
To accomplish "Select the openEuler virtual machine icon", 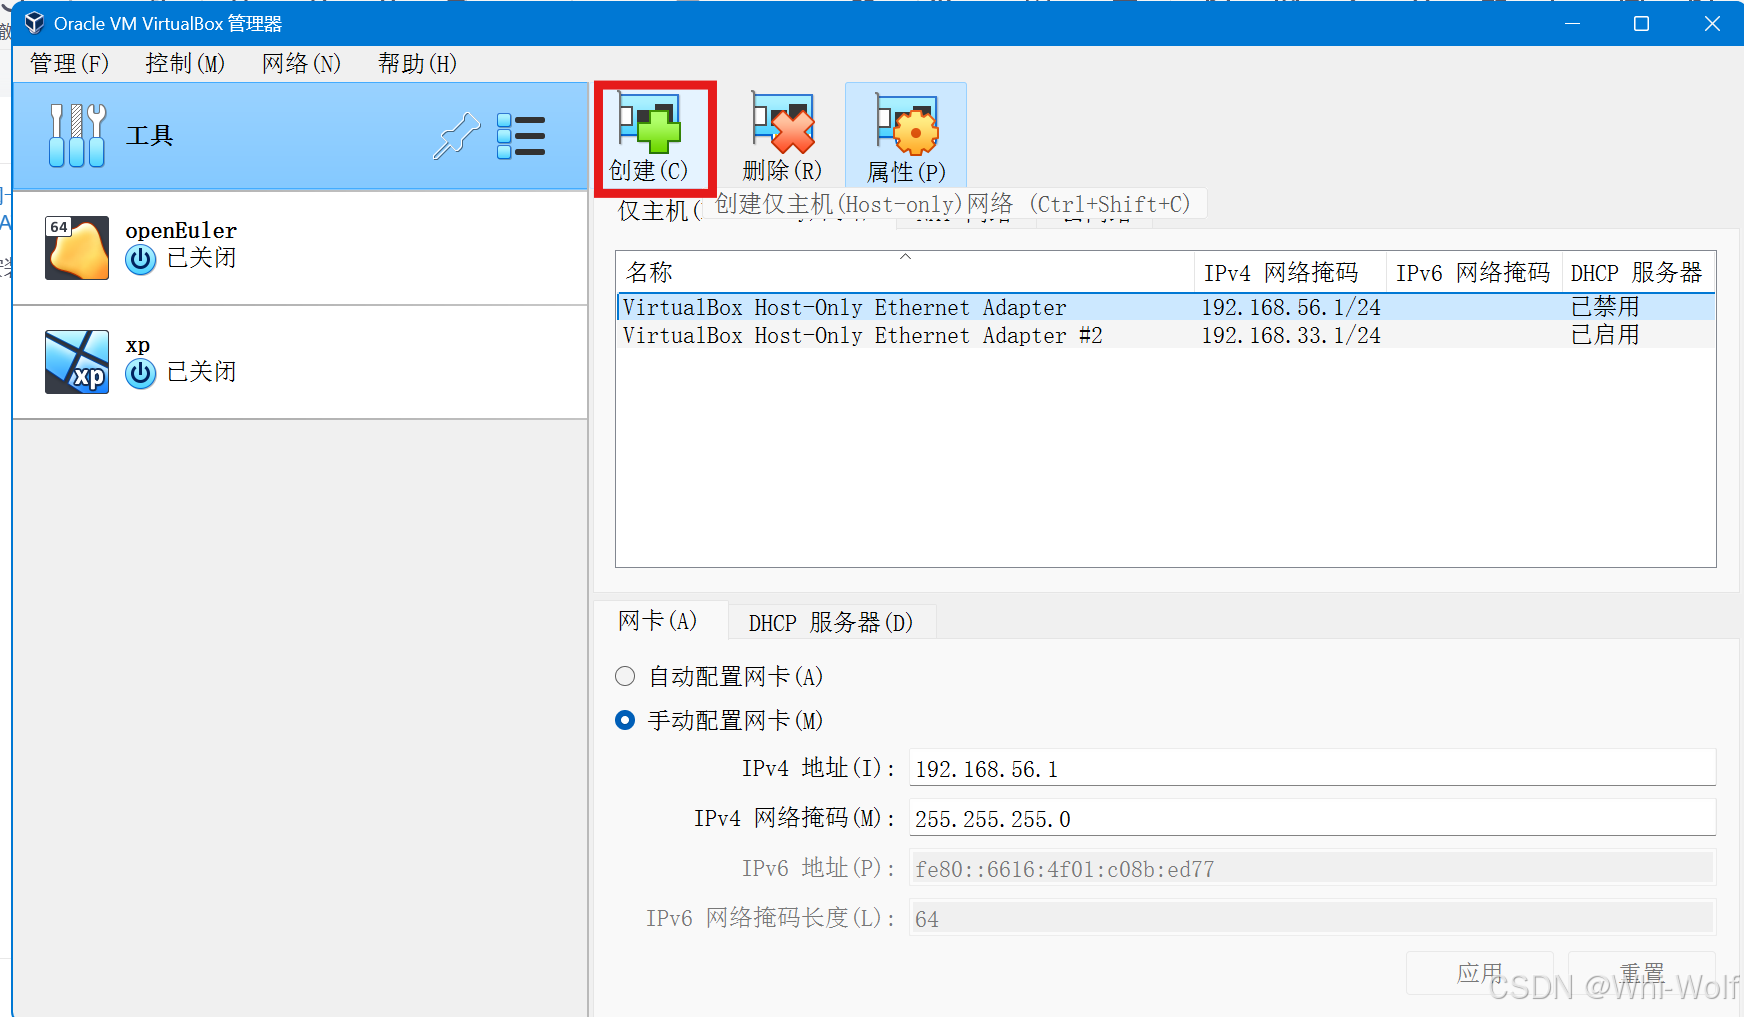I will coord(77,247).
